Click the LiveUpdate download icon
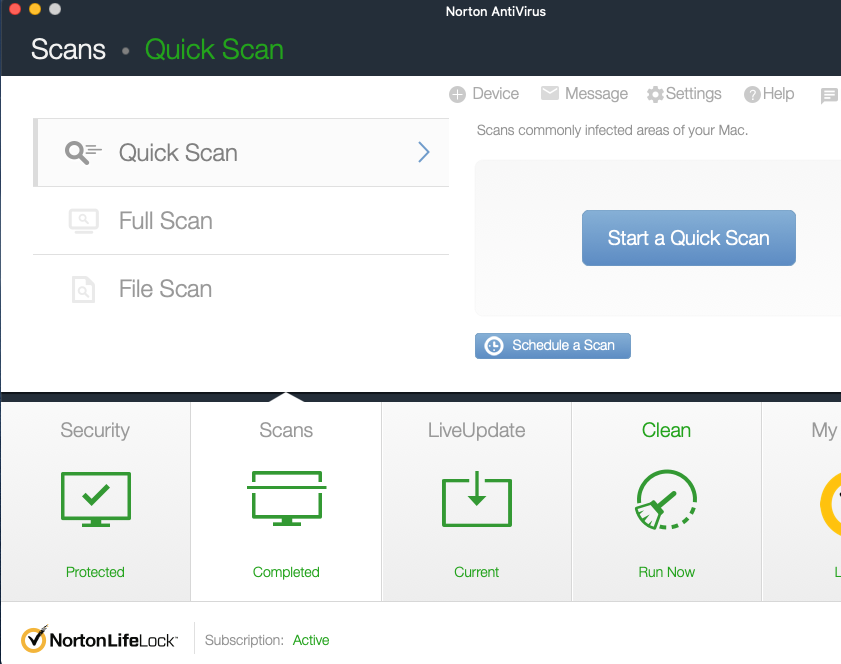Viewport: 841px width, 664px height. [476, 499]
